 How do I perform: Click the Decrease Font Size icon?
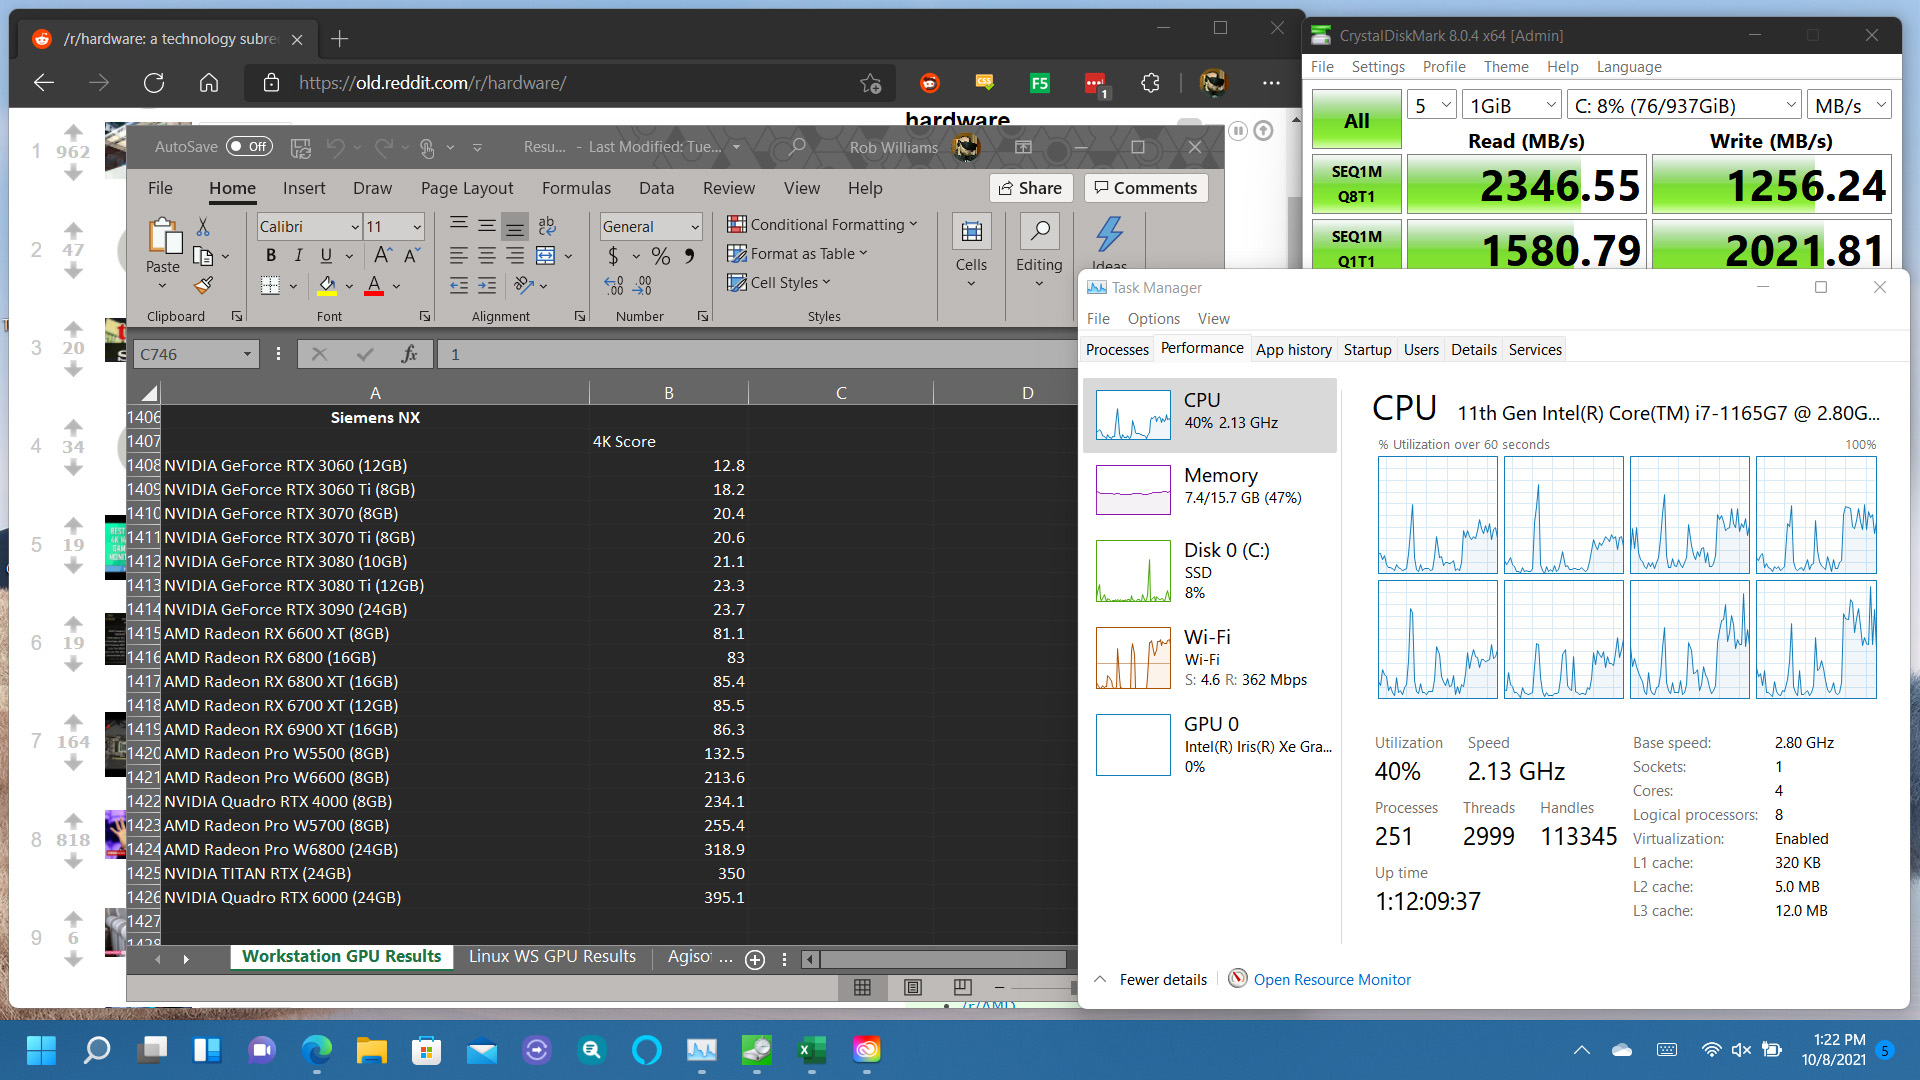coord(412,256)
